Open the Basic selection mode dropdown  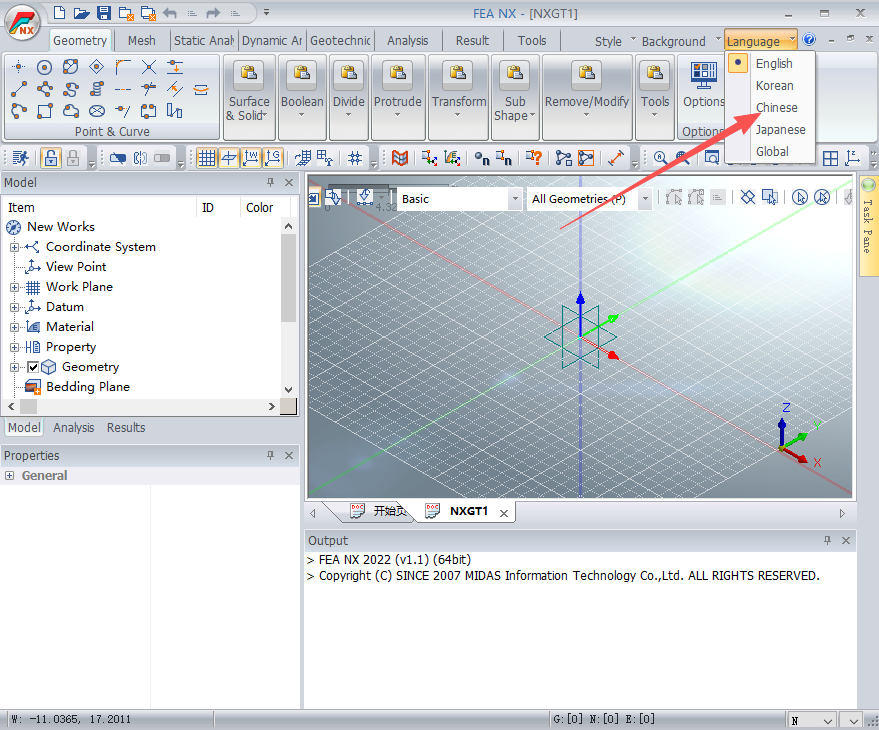(x=515, y=199)
